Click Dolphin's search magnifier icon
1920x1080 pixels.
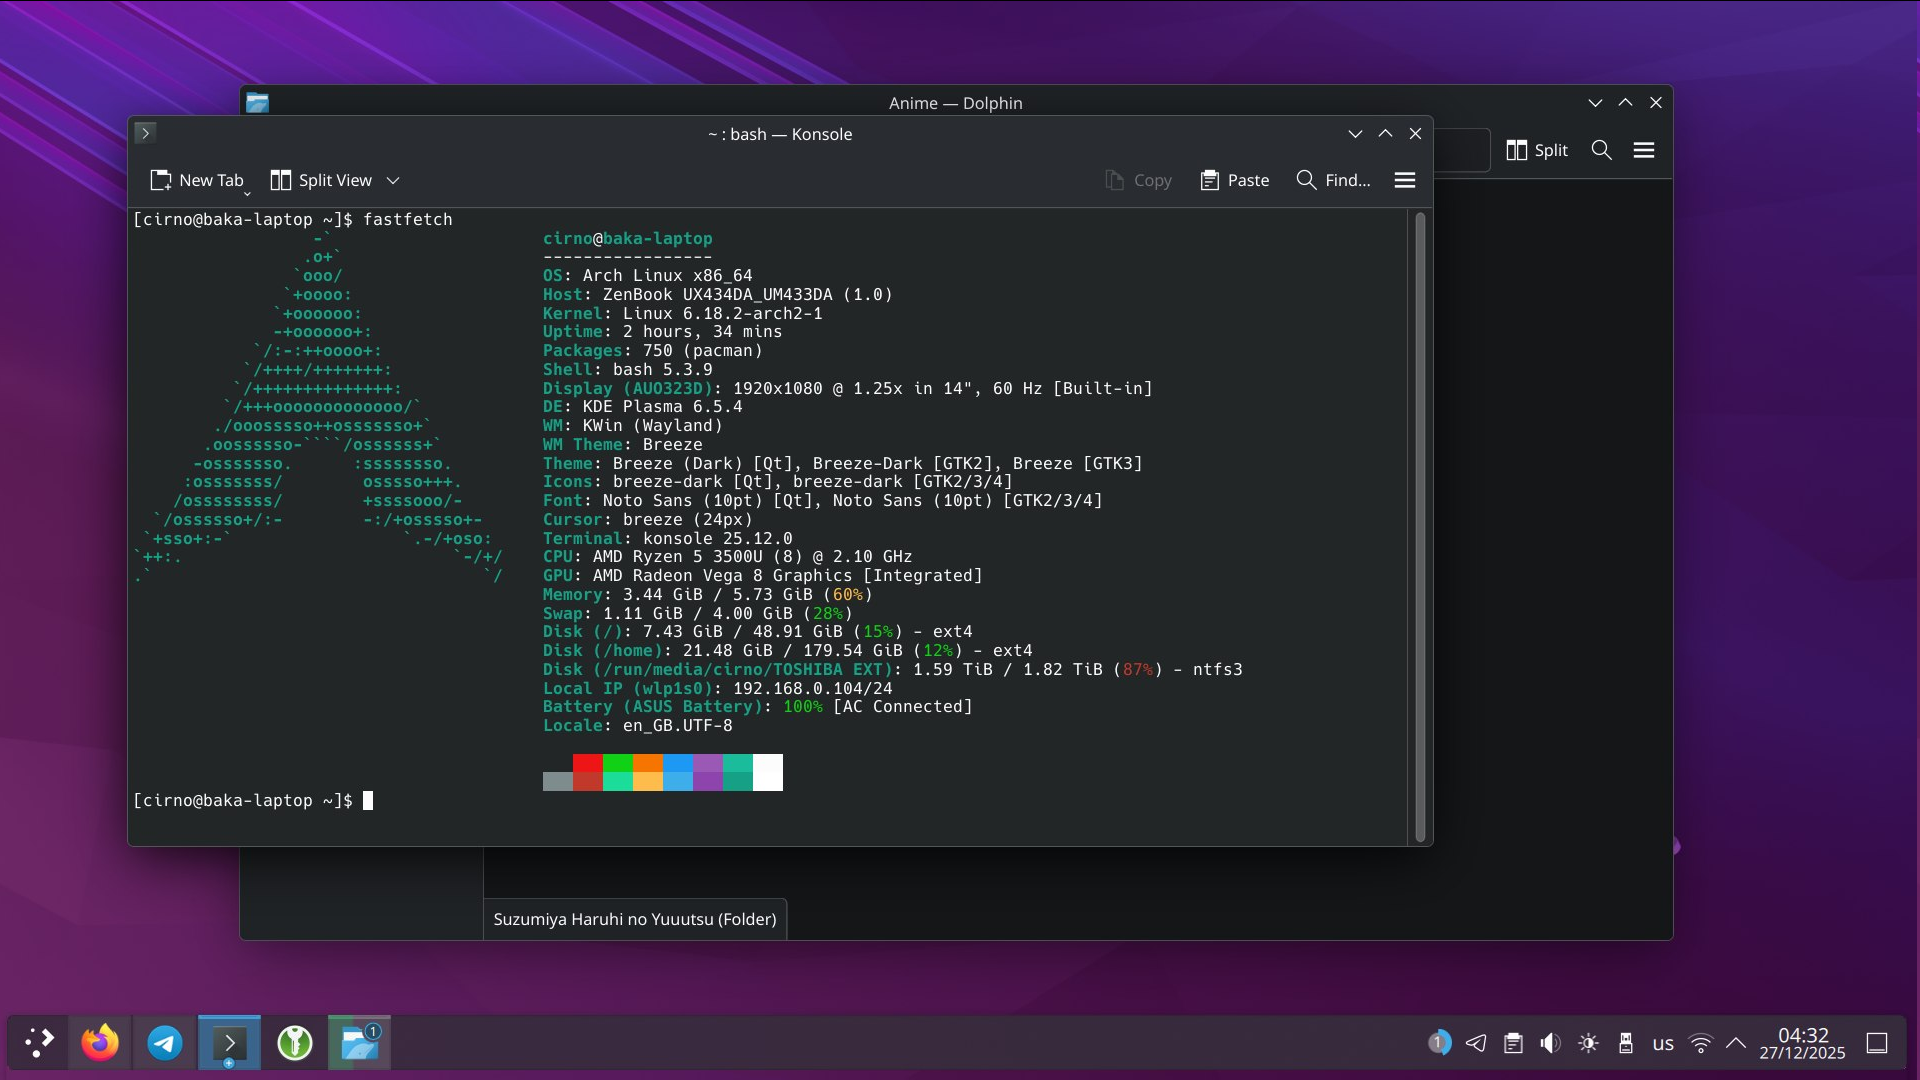coord(1601,150)
